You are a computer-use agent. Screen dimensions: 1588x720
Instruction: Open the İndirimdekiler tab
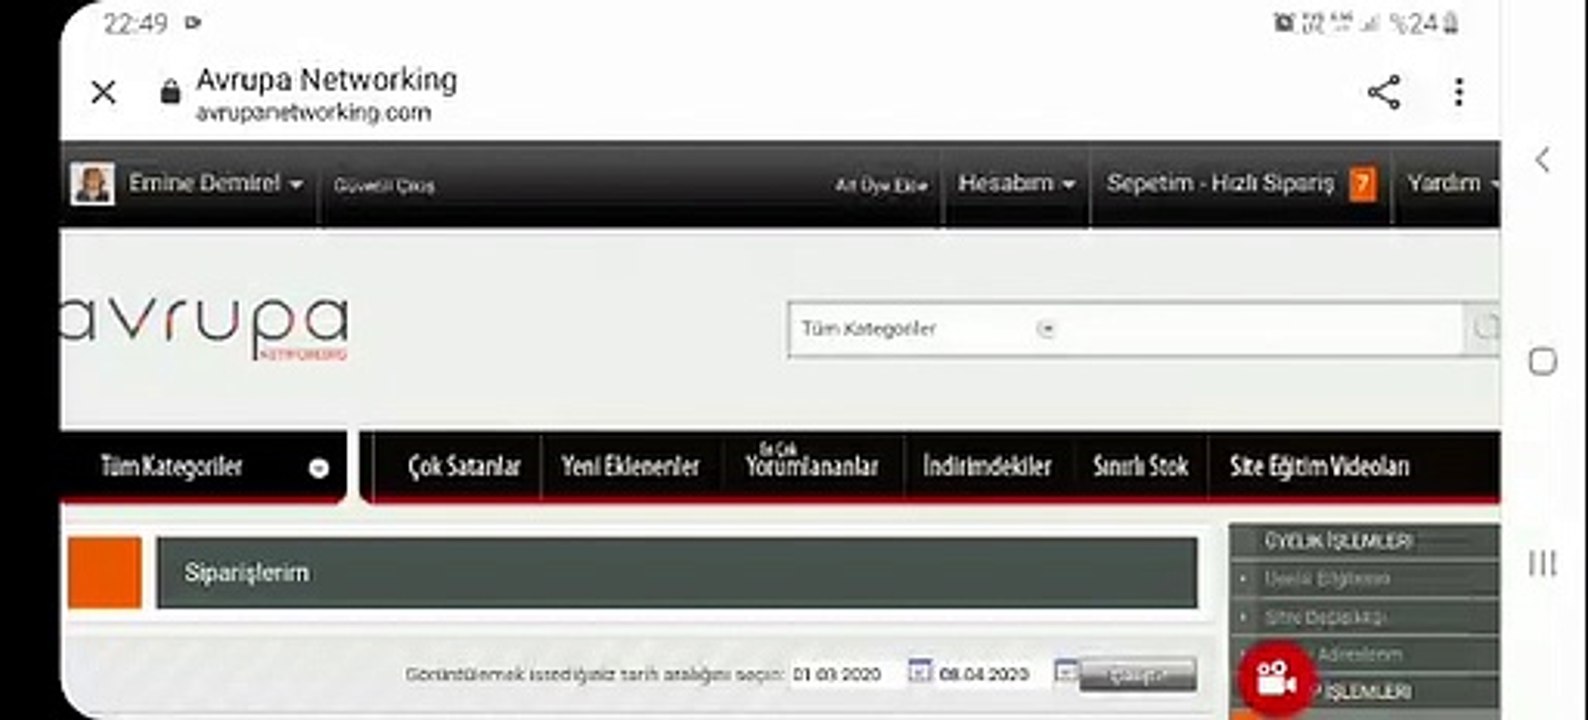[x=987, y=466]
